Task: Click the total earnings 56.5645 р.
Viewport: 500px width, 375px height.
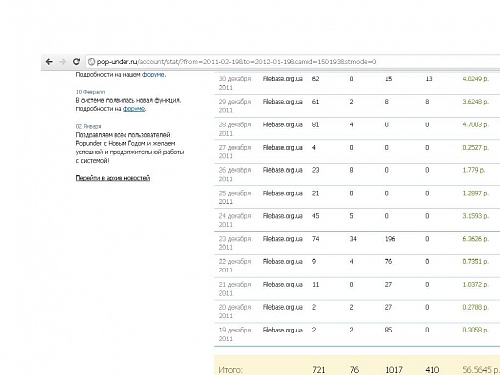Action: click(x=481, y=370)
